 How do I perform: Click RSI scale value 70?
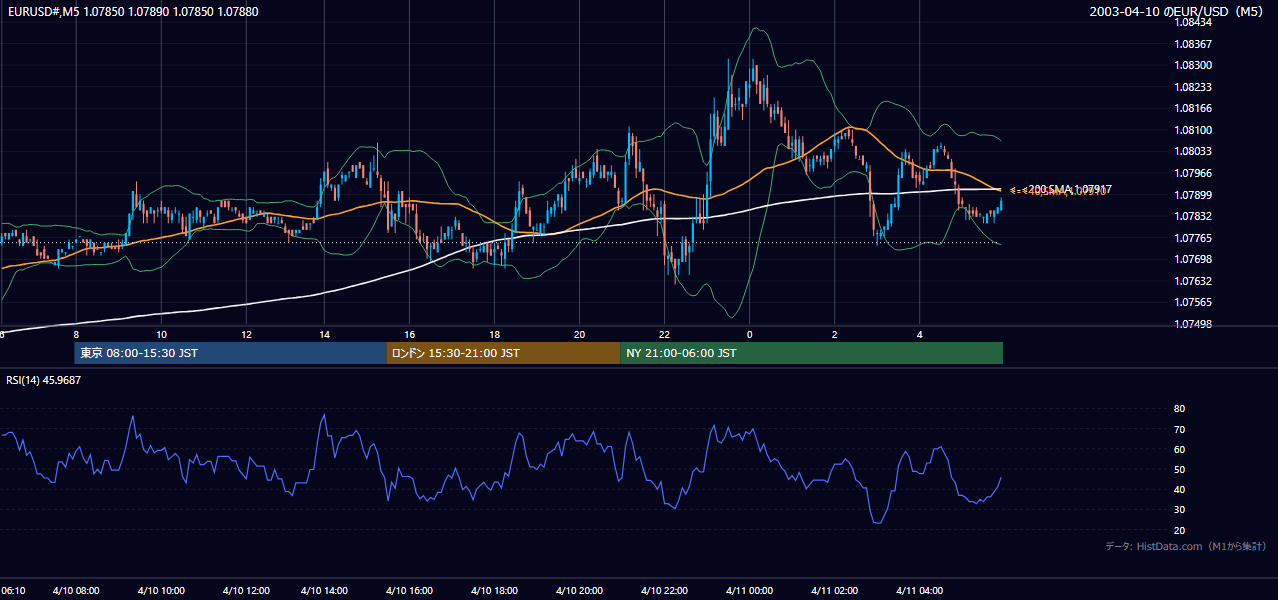tap(1179, 429)
